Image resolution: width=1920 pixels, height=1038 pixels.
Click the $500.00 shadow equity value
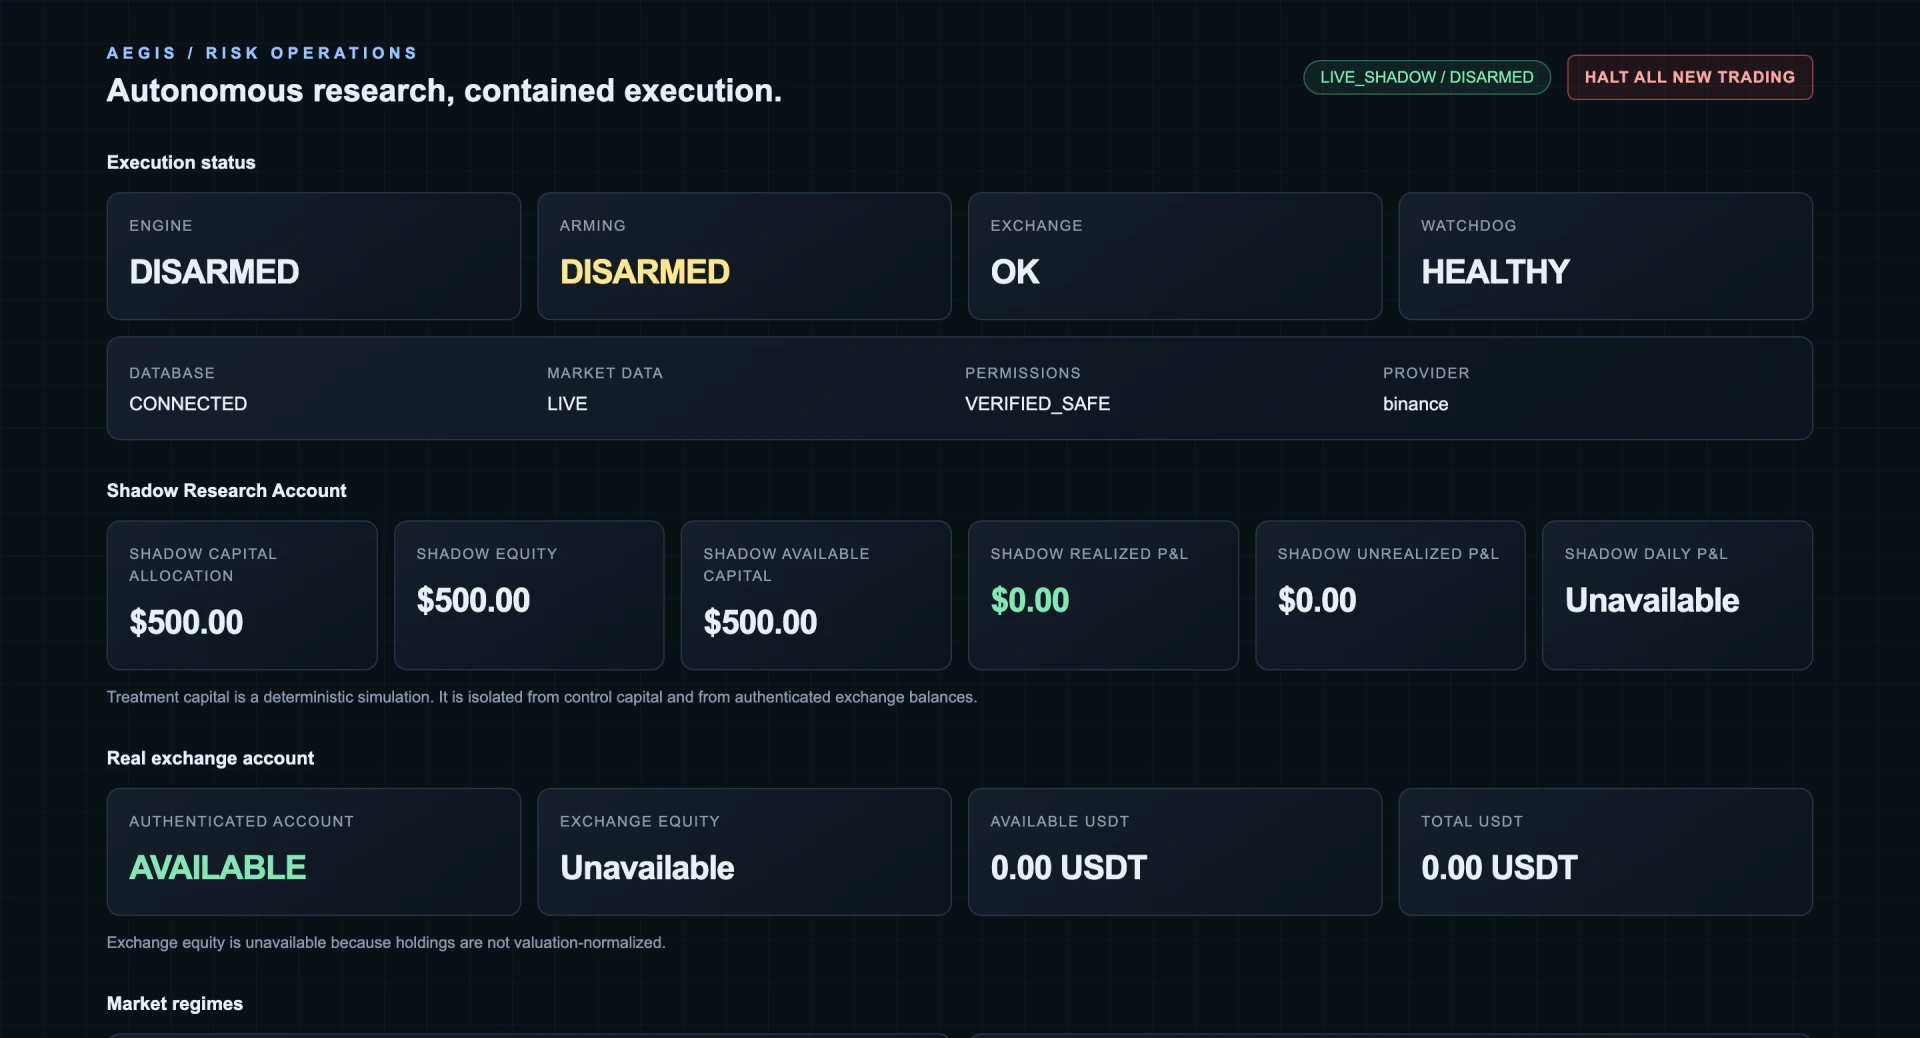[473, 600]
